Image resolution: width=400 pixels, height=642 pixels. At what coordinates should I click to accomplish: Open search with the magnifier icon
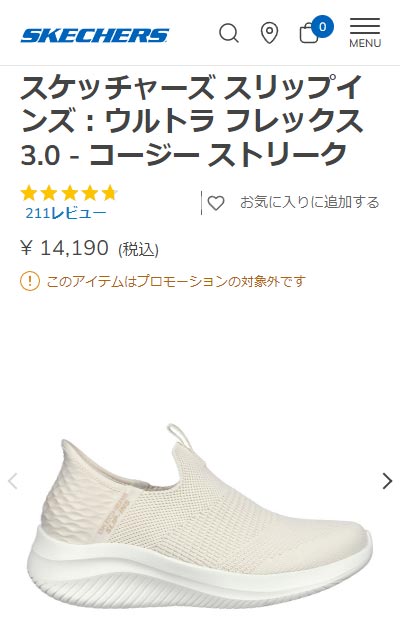pos(229,33)
